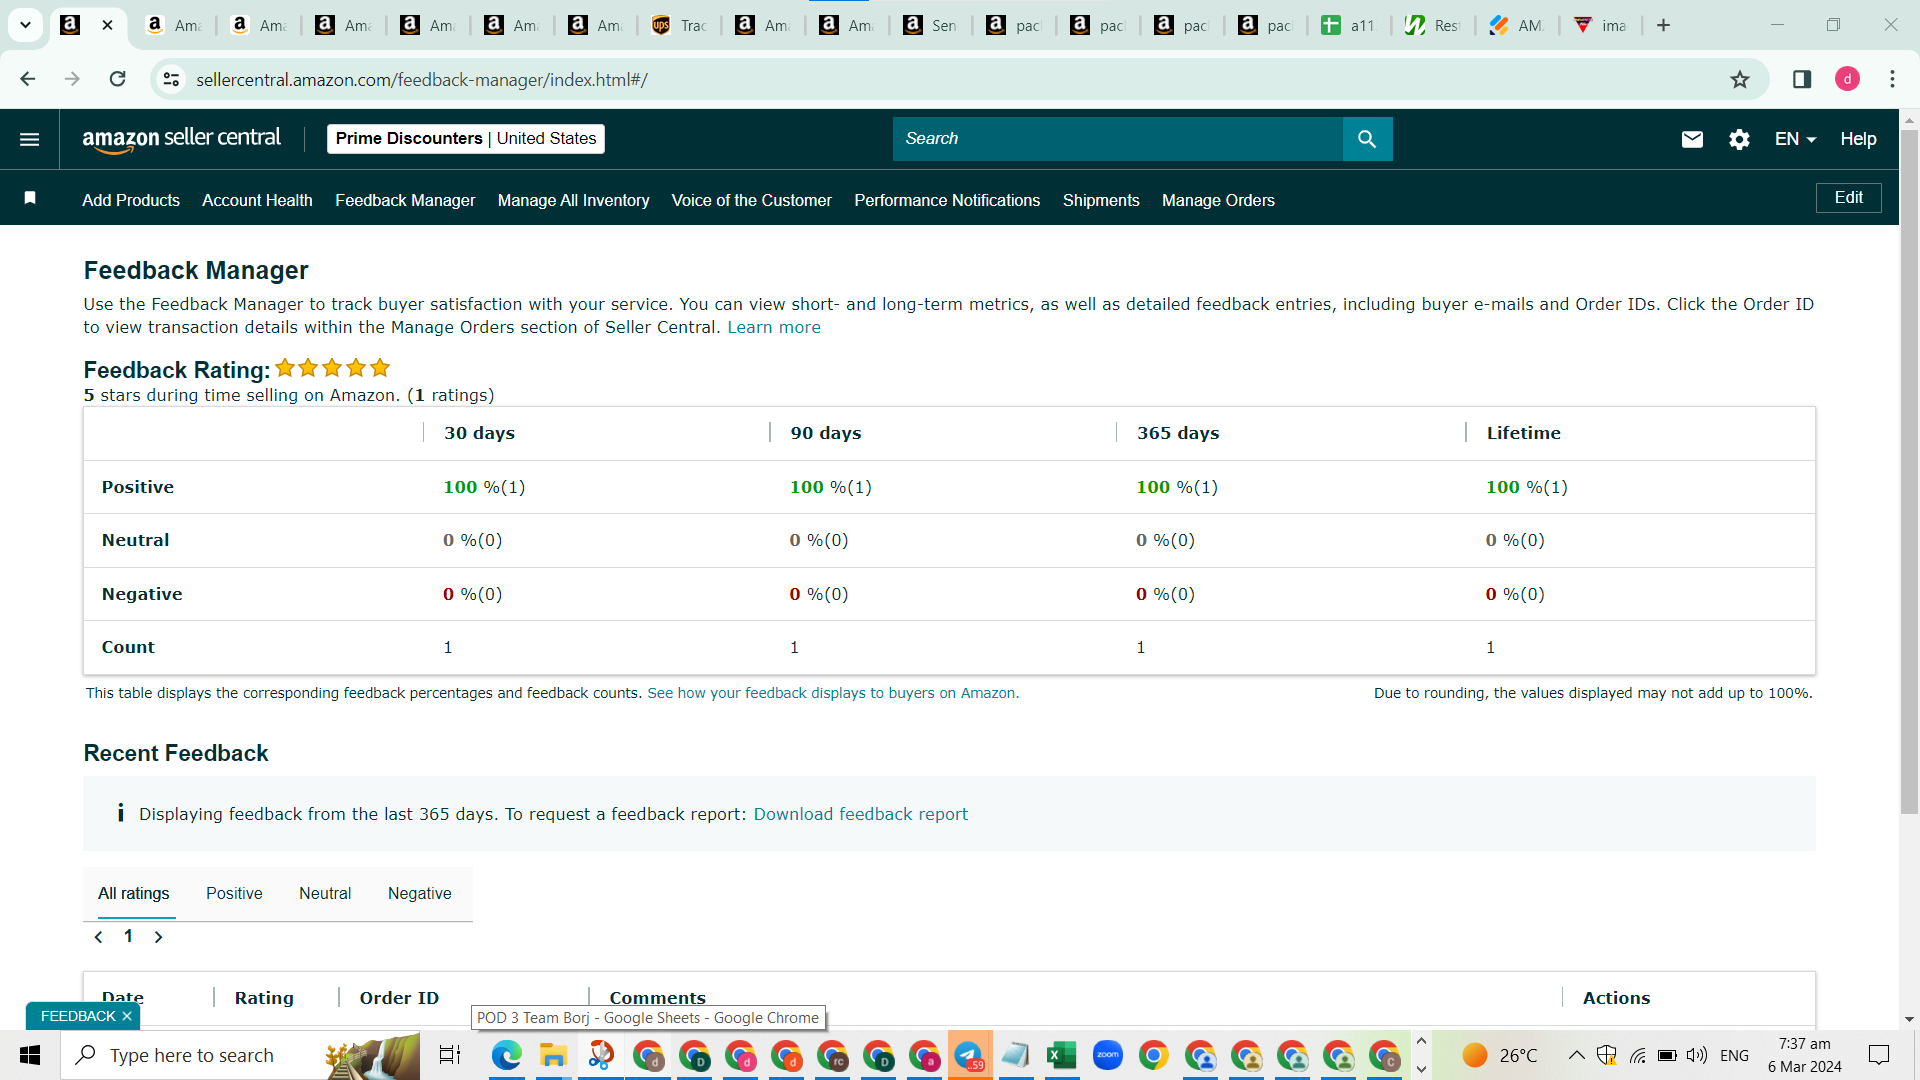Open the Windows notification center
1920x1080 pixels.
pos(1879,1055)
